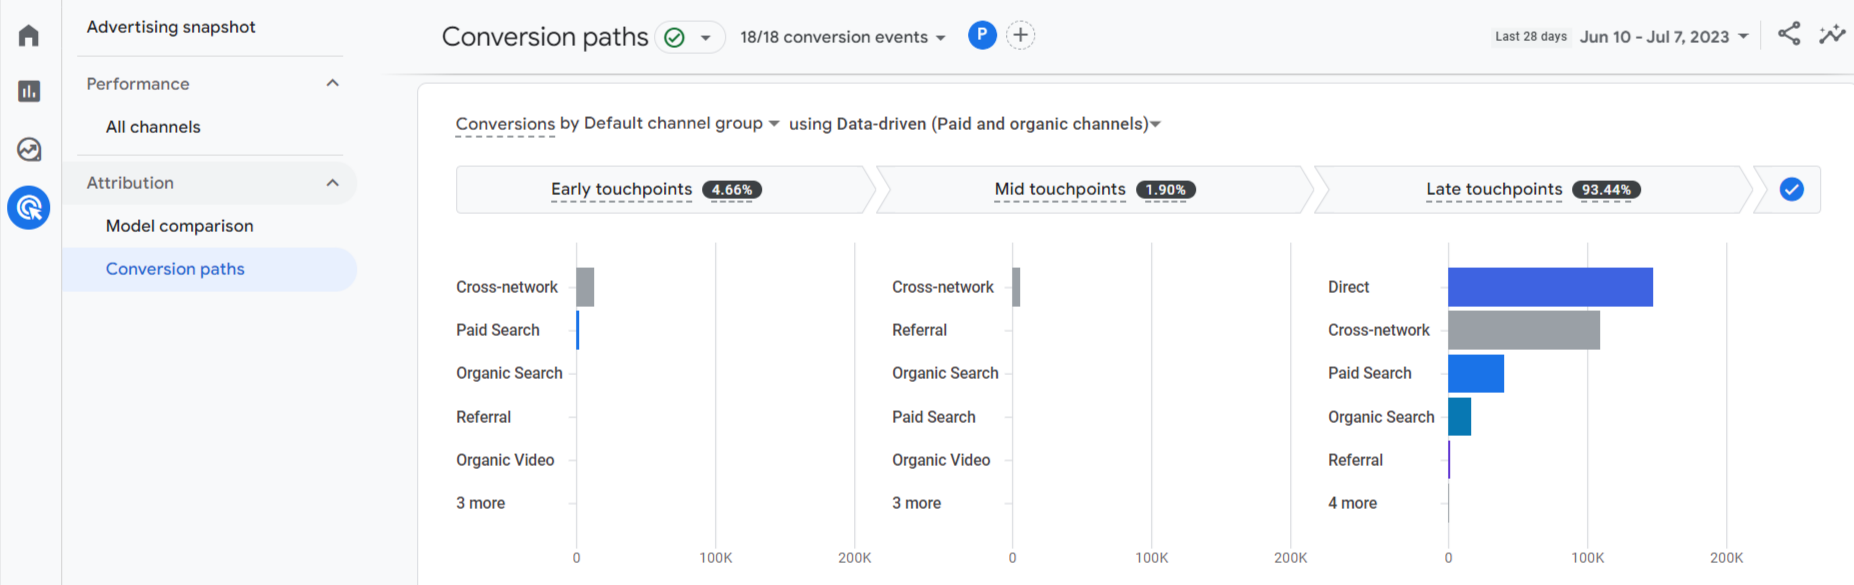Click the add comparison plus icon
This screenshot has width=1854, height=585.
coord(1020,36)
